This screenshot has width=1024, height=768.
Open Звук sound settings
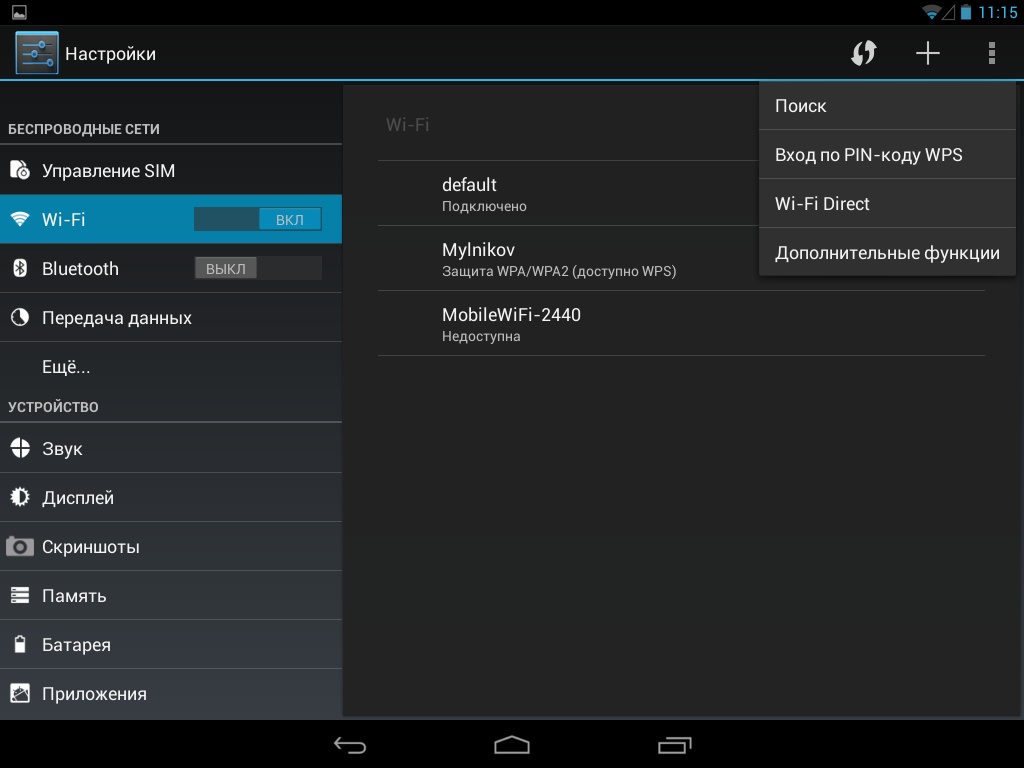170,449
